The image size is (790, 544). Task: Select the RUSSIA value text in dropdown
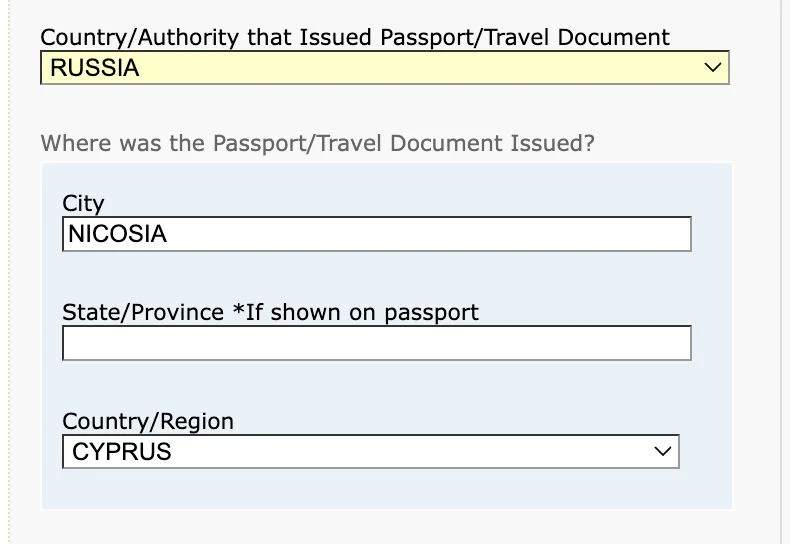click(x=95, y=68)
